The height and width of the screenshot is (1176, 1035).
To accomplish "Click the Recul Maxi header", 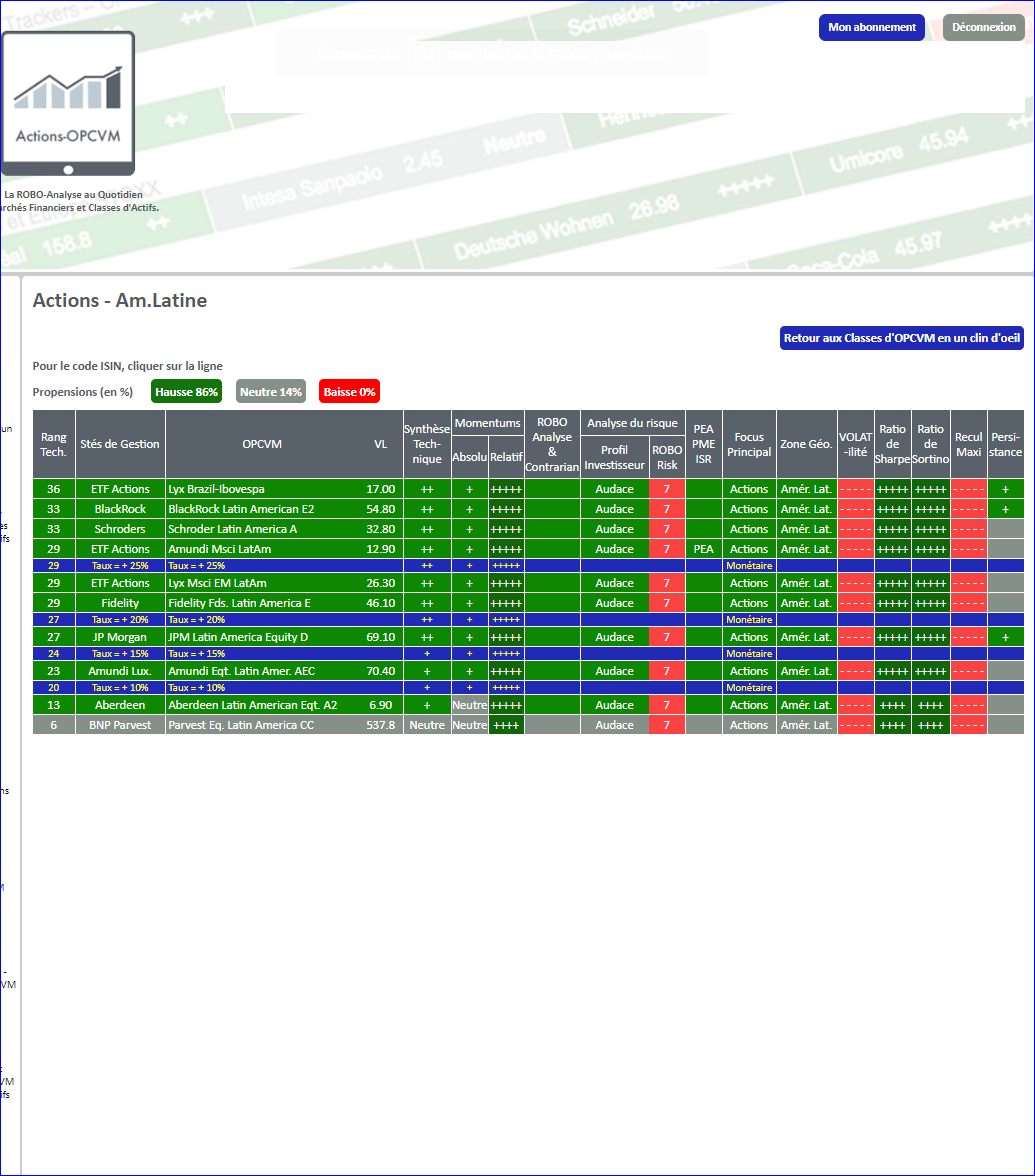I will pos(969,444).
